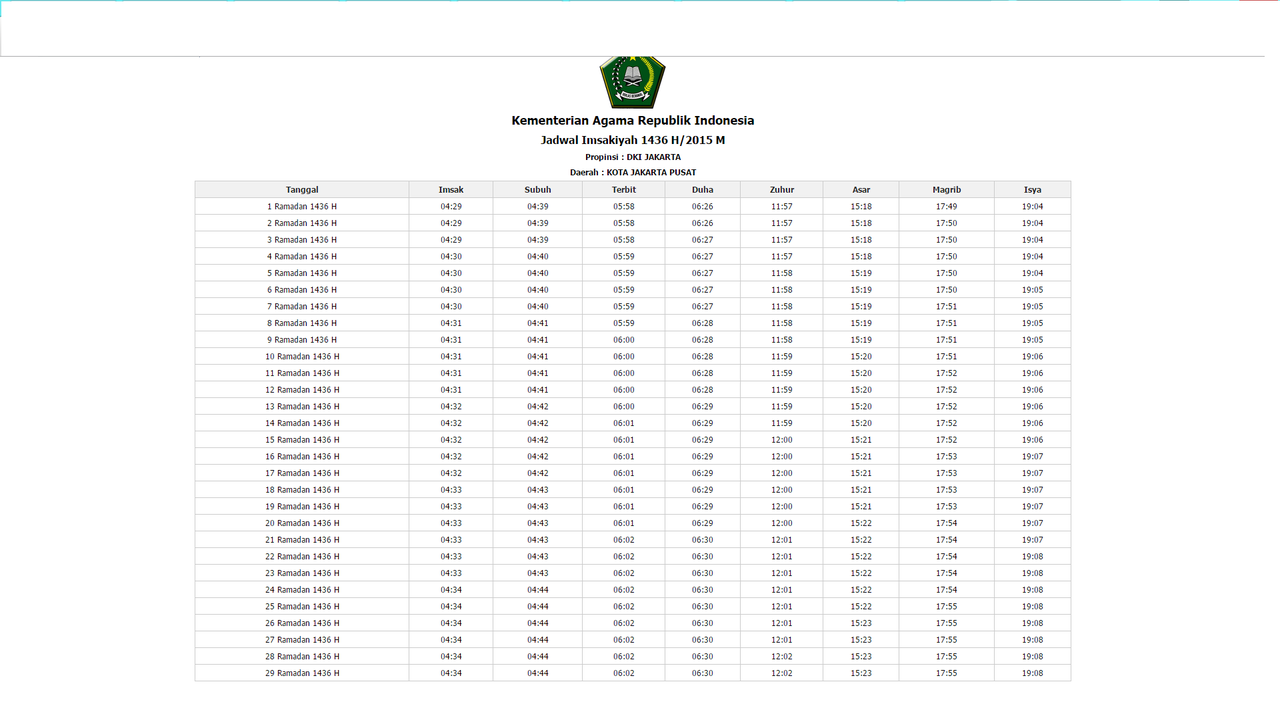The height and width of the screenshot is (720, 1280).
Task: Select the '16 Ramadan 1436 H' row label
Action: click(302, 457)
